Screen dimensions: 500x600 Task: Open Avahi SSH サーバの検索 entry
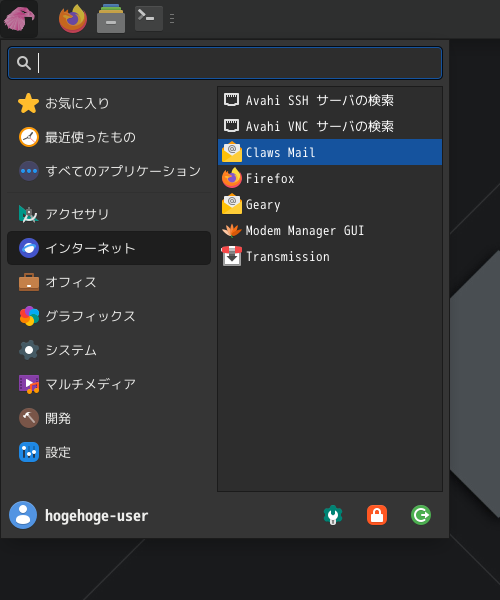(330, 100)
